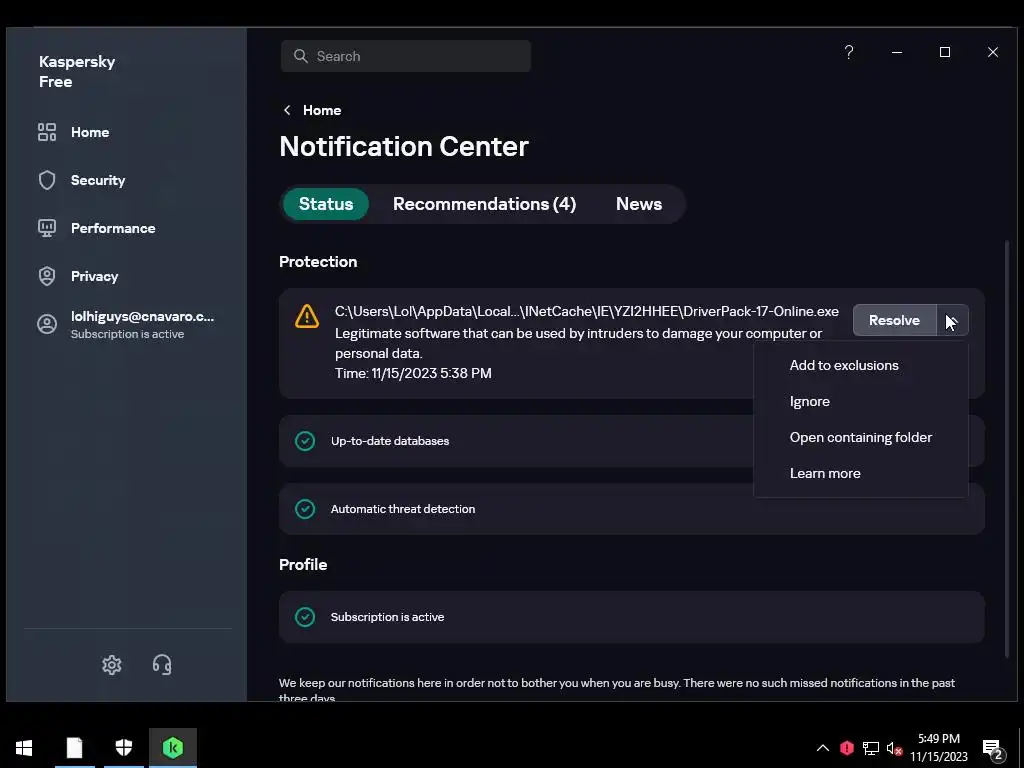Click the Up-to-date databases row

pyautogui.click(x=632, y=441)
